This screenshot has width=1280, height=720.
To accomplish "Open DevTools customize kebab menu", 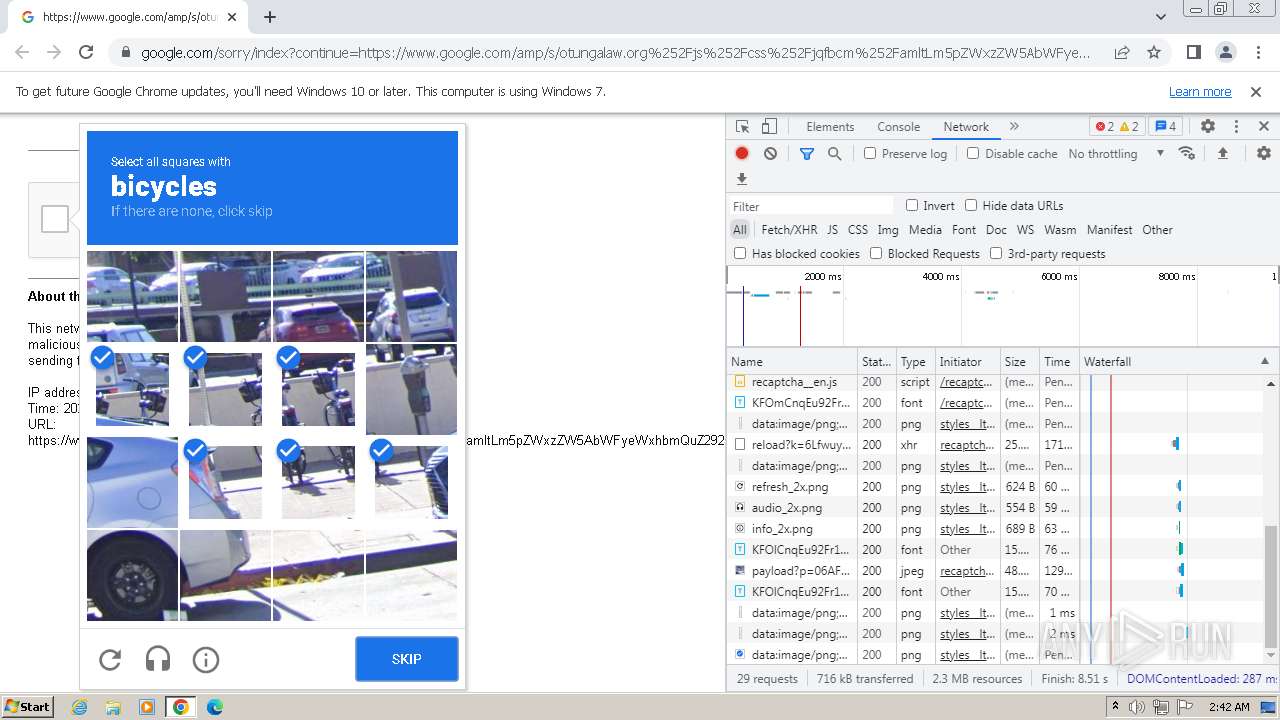I will [1236, 127].
